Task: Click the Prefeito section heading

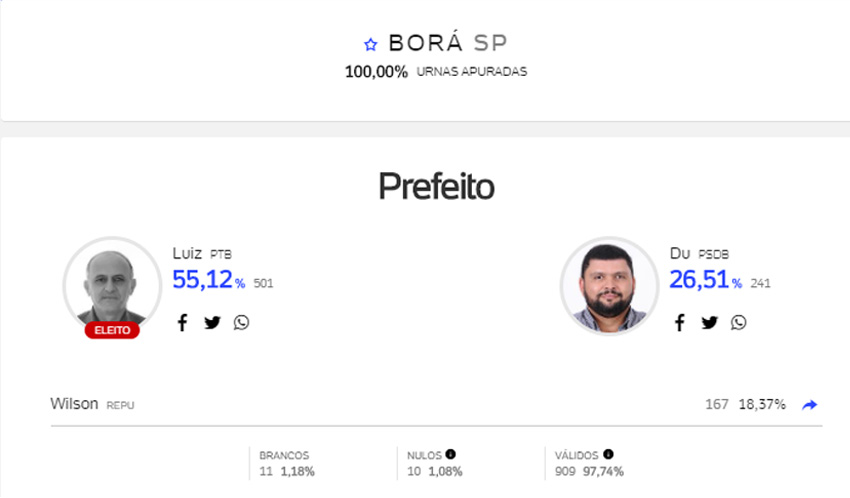Action: tap(436, 186)
